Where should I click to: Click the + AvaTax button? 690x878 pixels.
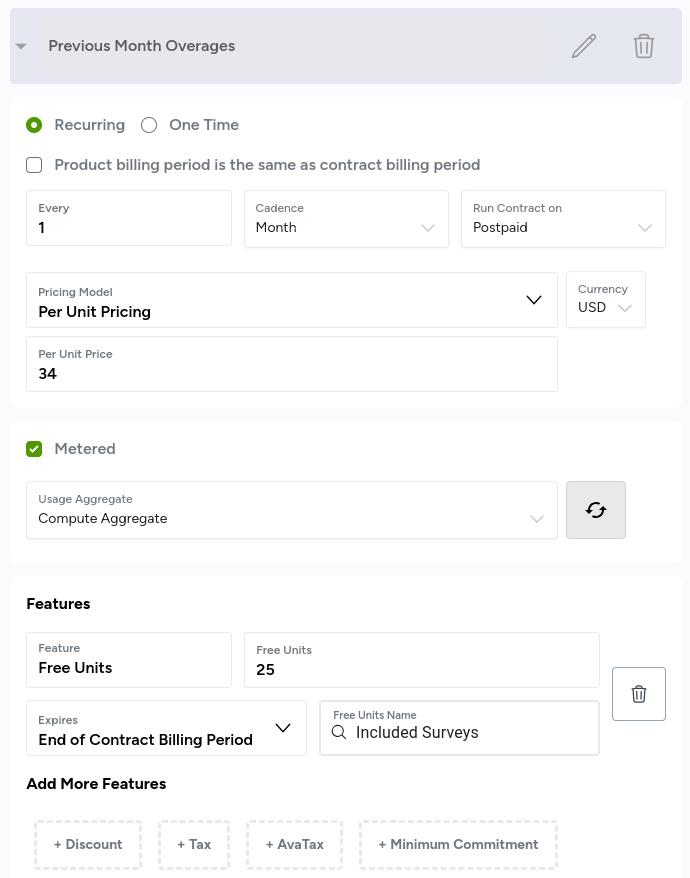tap(295, 845)
